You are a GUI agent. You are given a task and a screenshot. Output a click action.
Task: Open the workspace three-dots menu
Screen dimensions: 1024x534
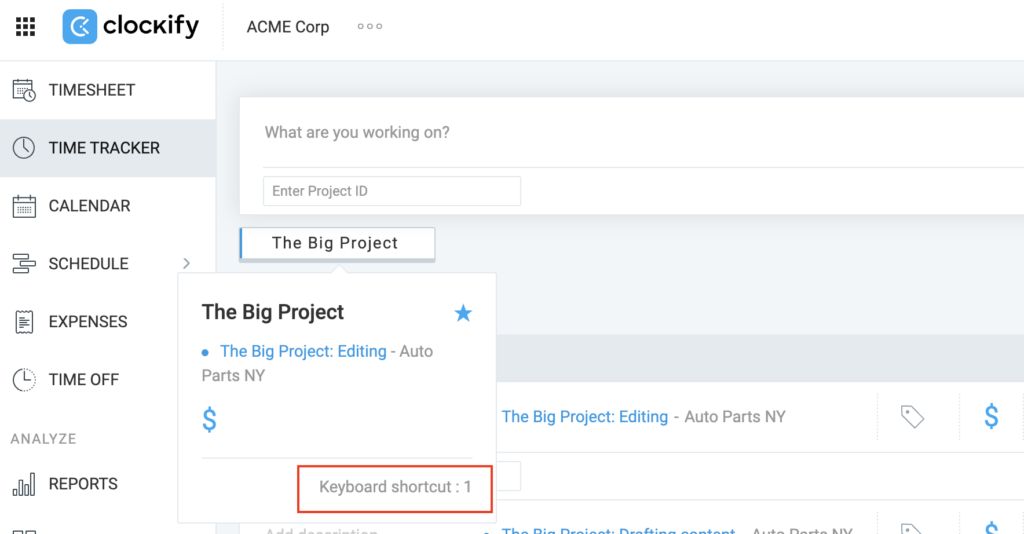[x=370, y=27]
